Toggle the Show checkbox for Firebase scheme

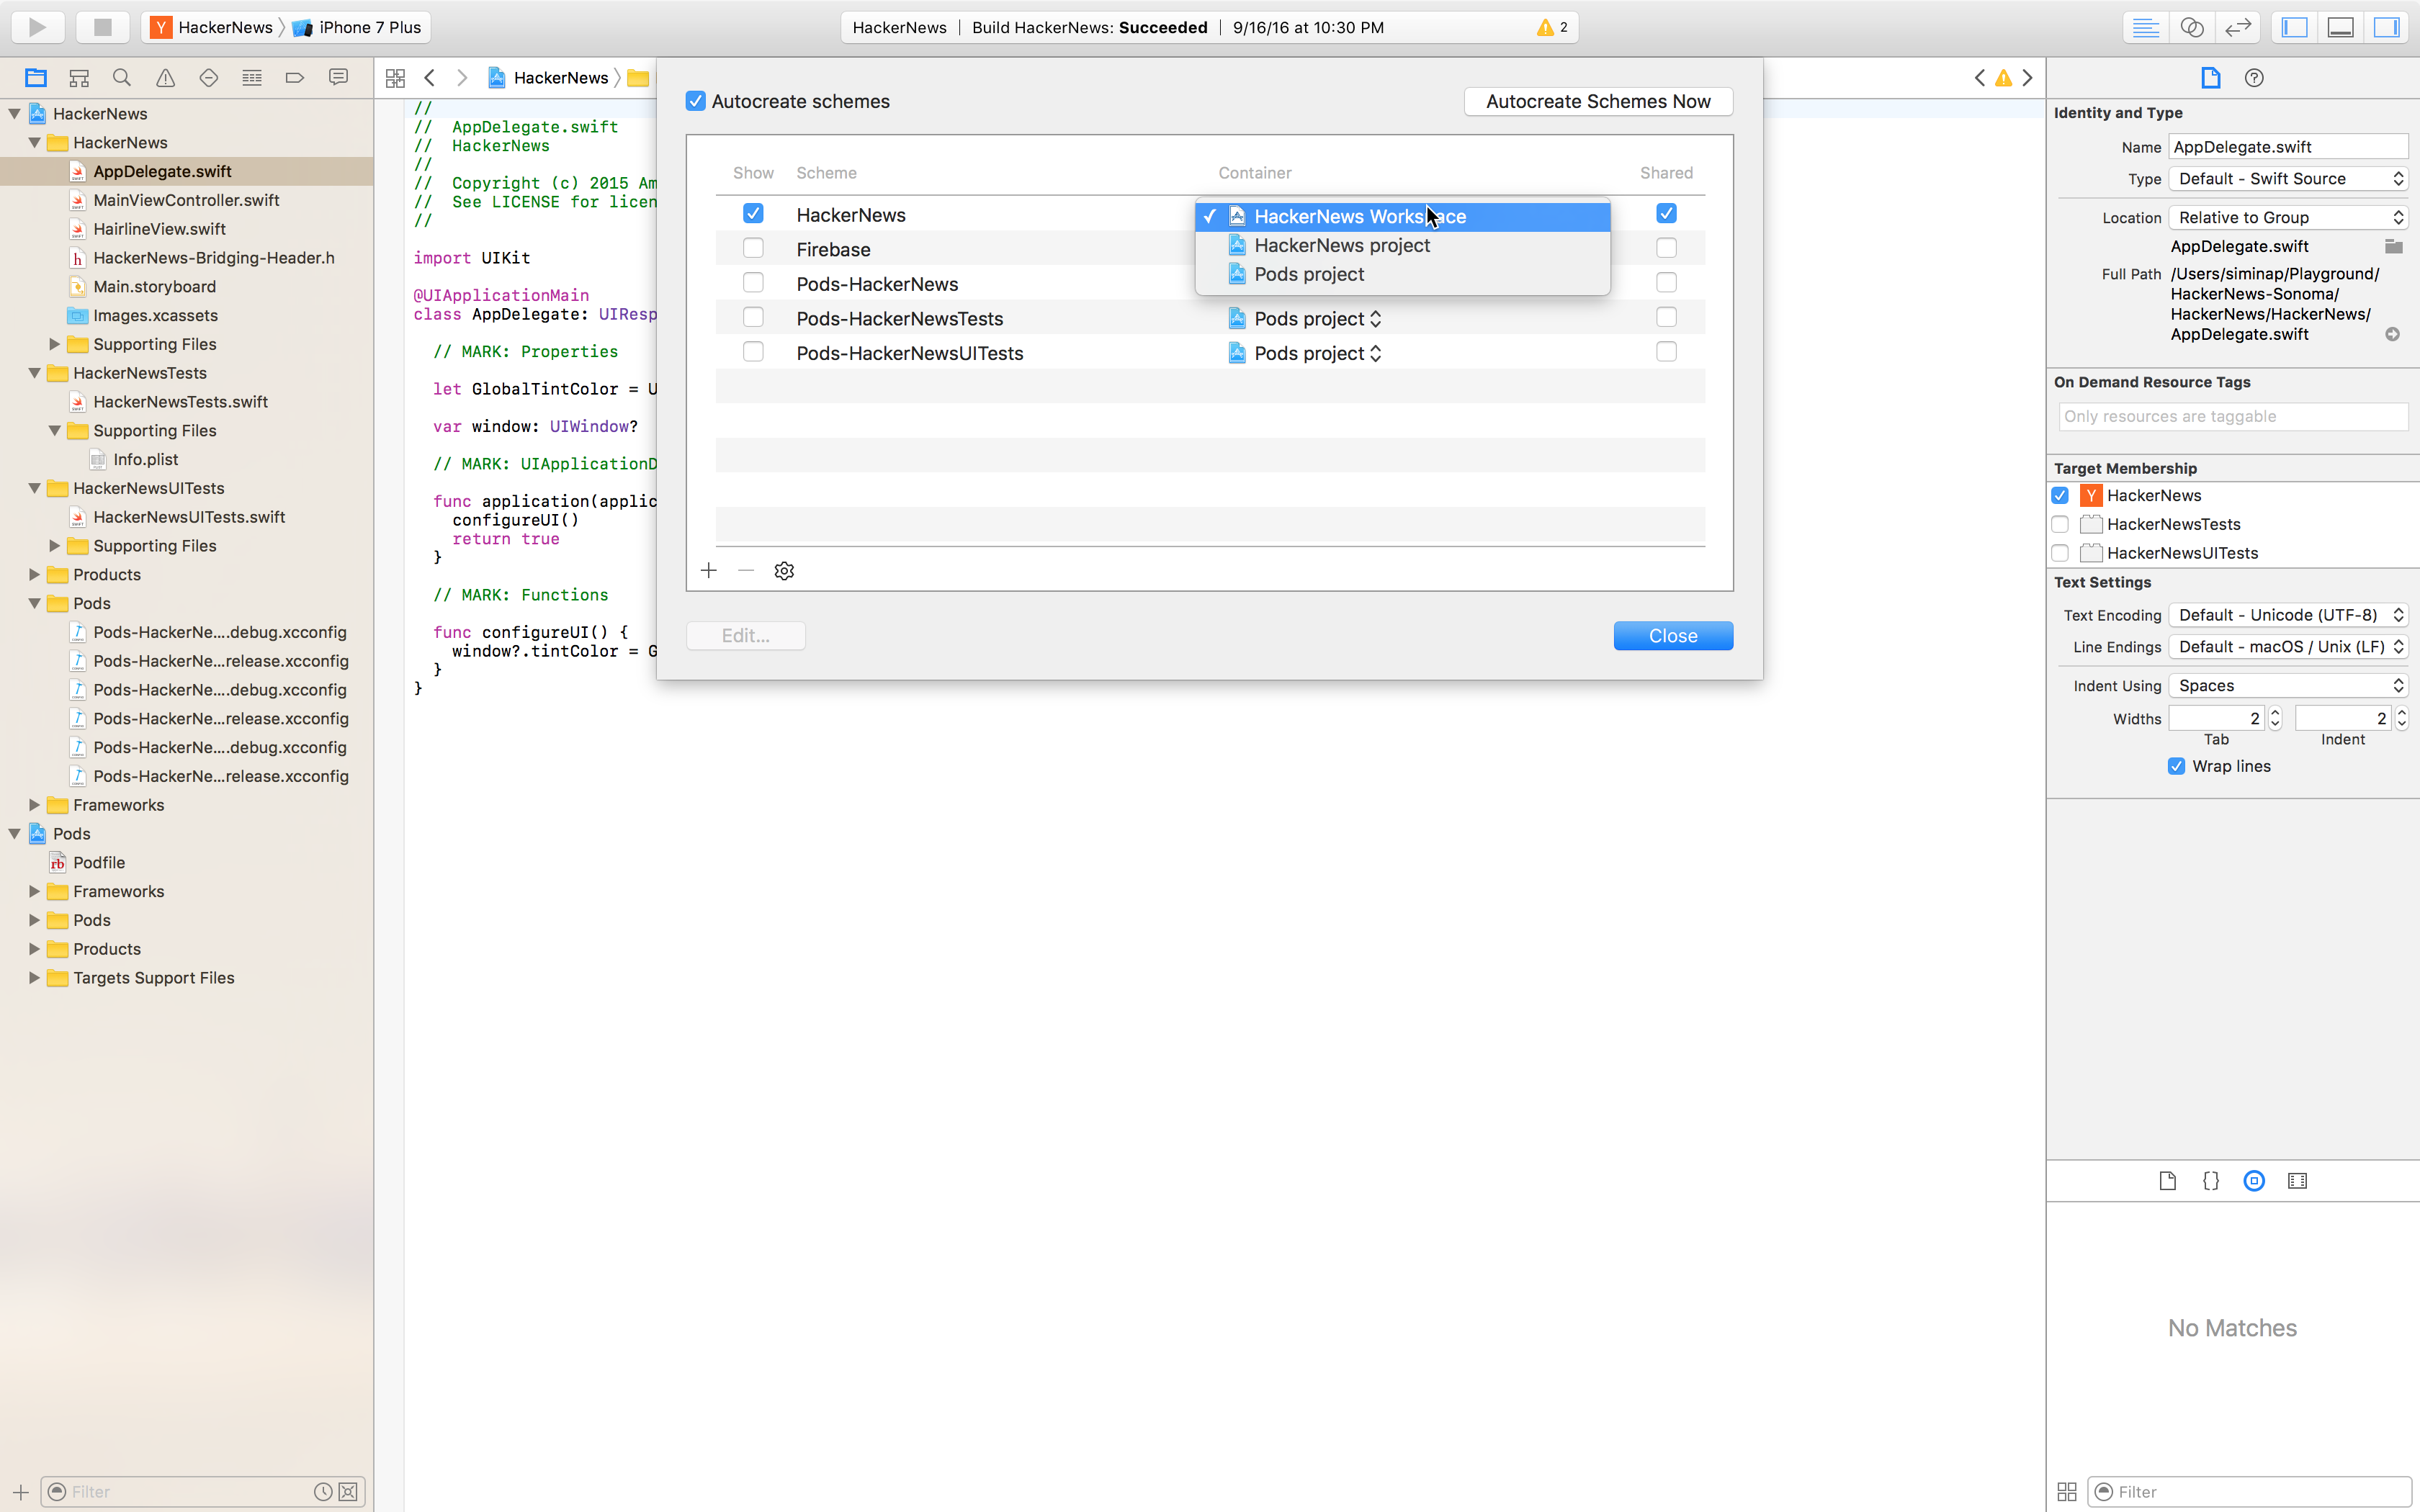click(x=751, y=248)
